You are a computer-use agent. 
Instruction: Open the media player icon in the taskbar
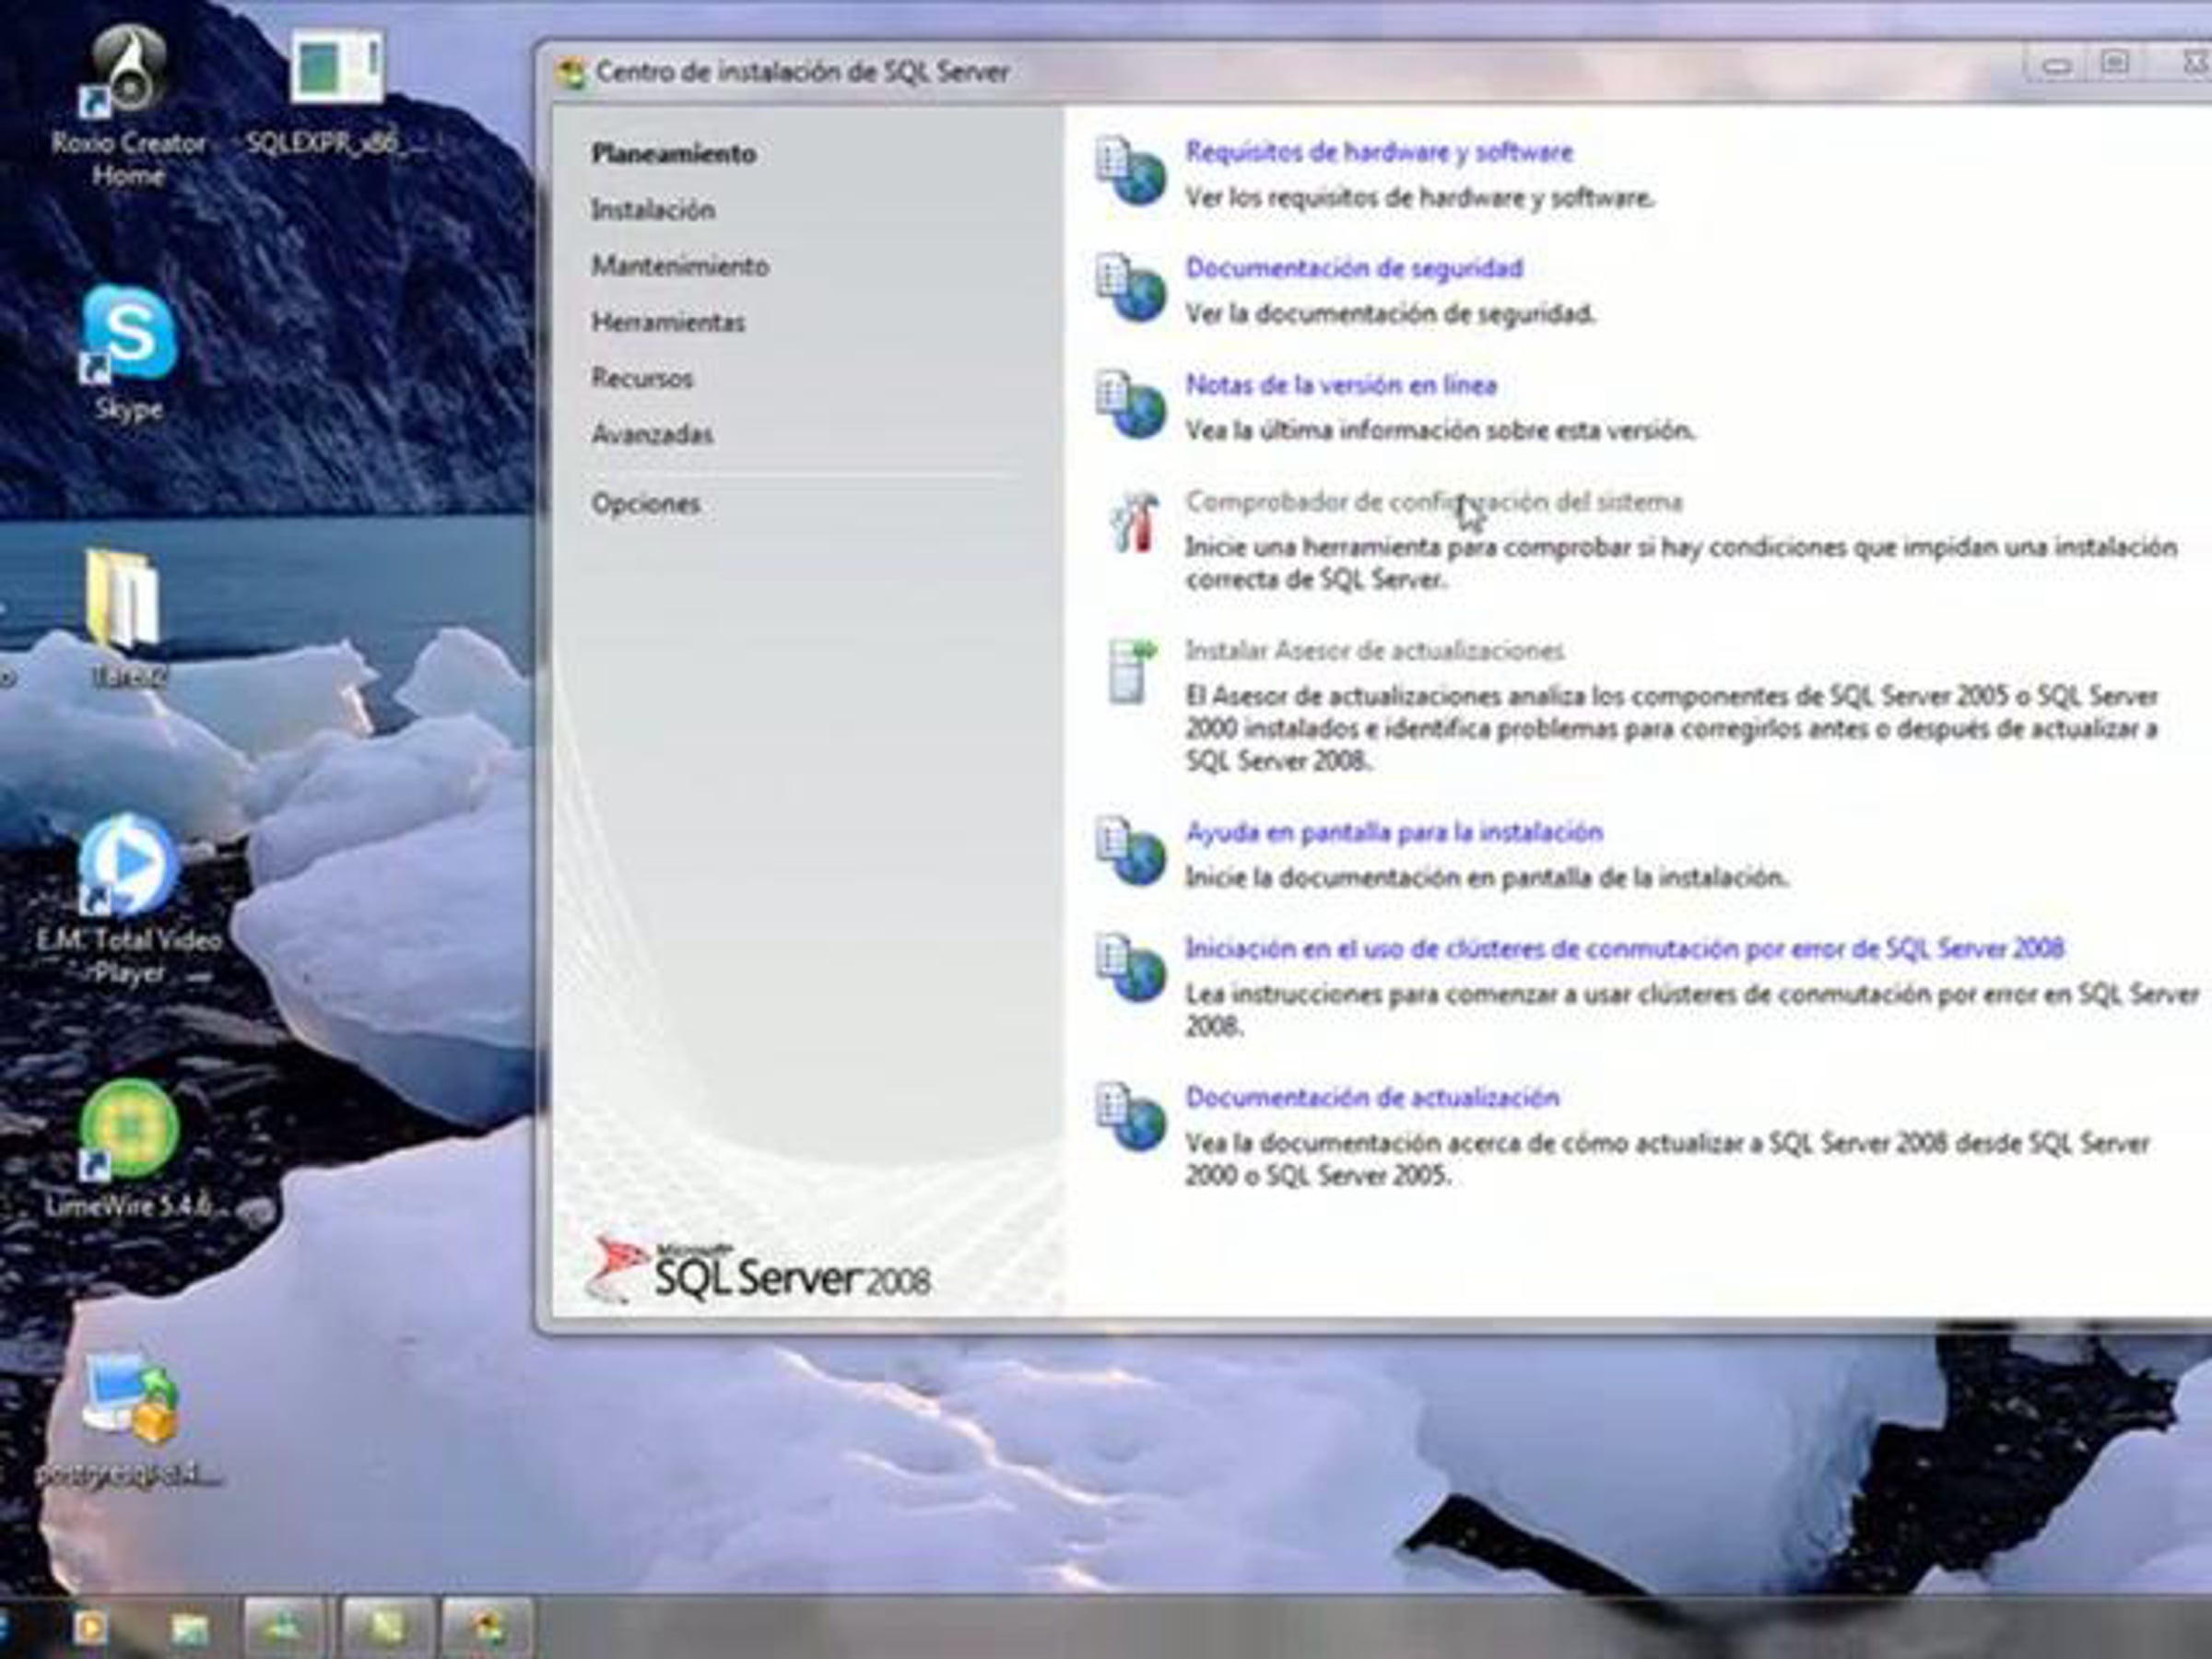(90, 1629)
